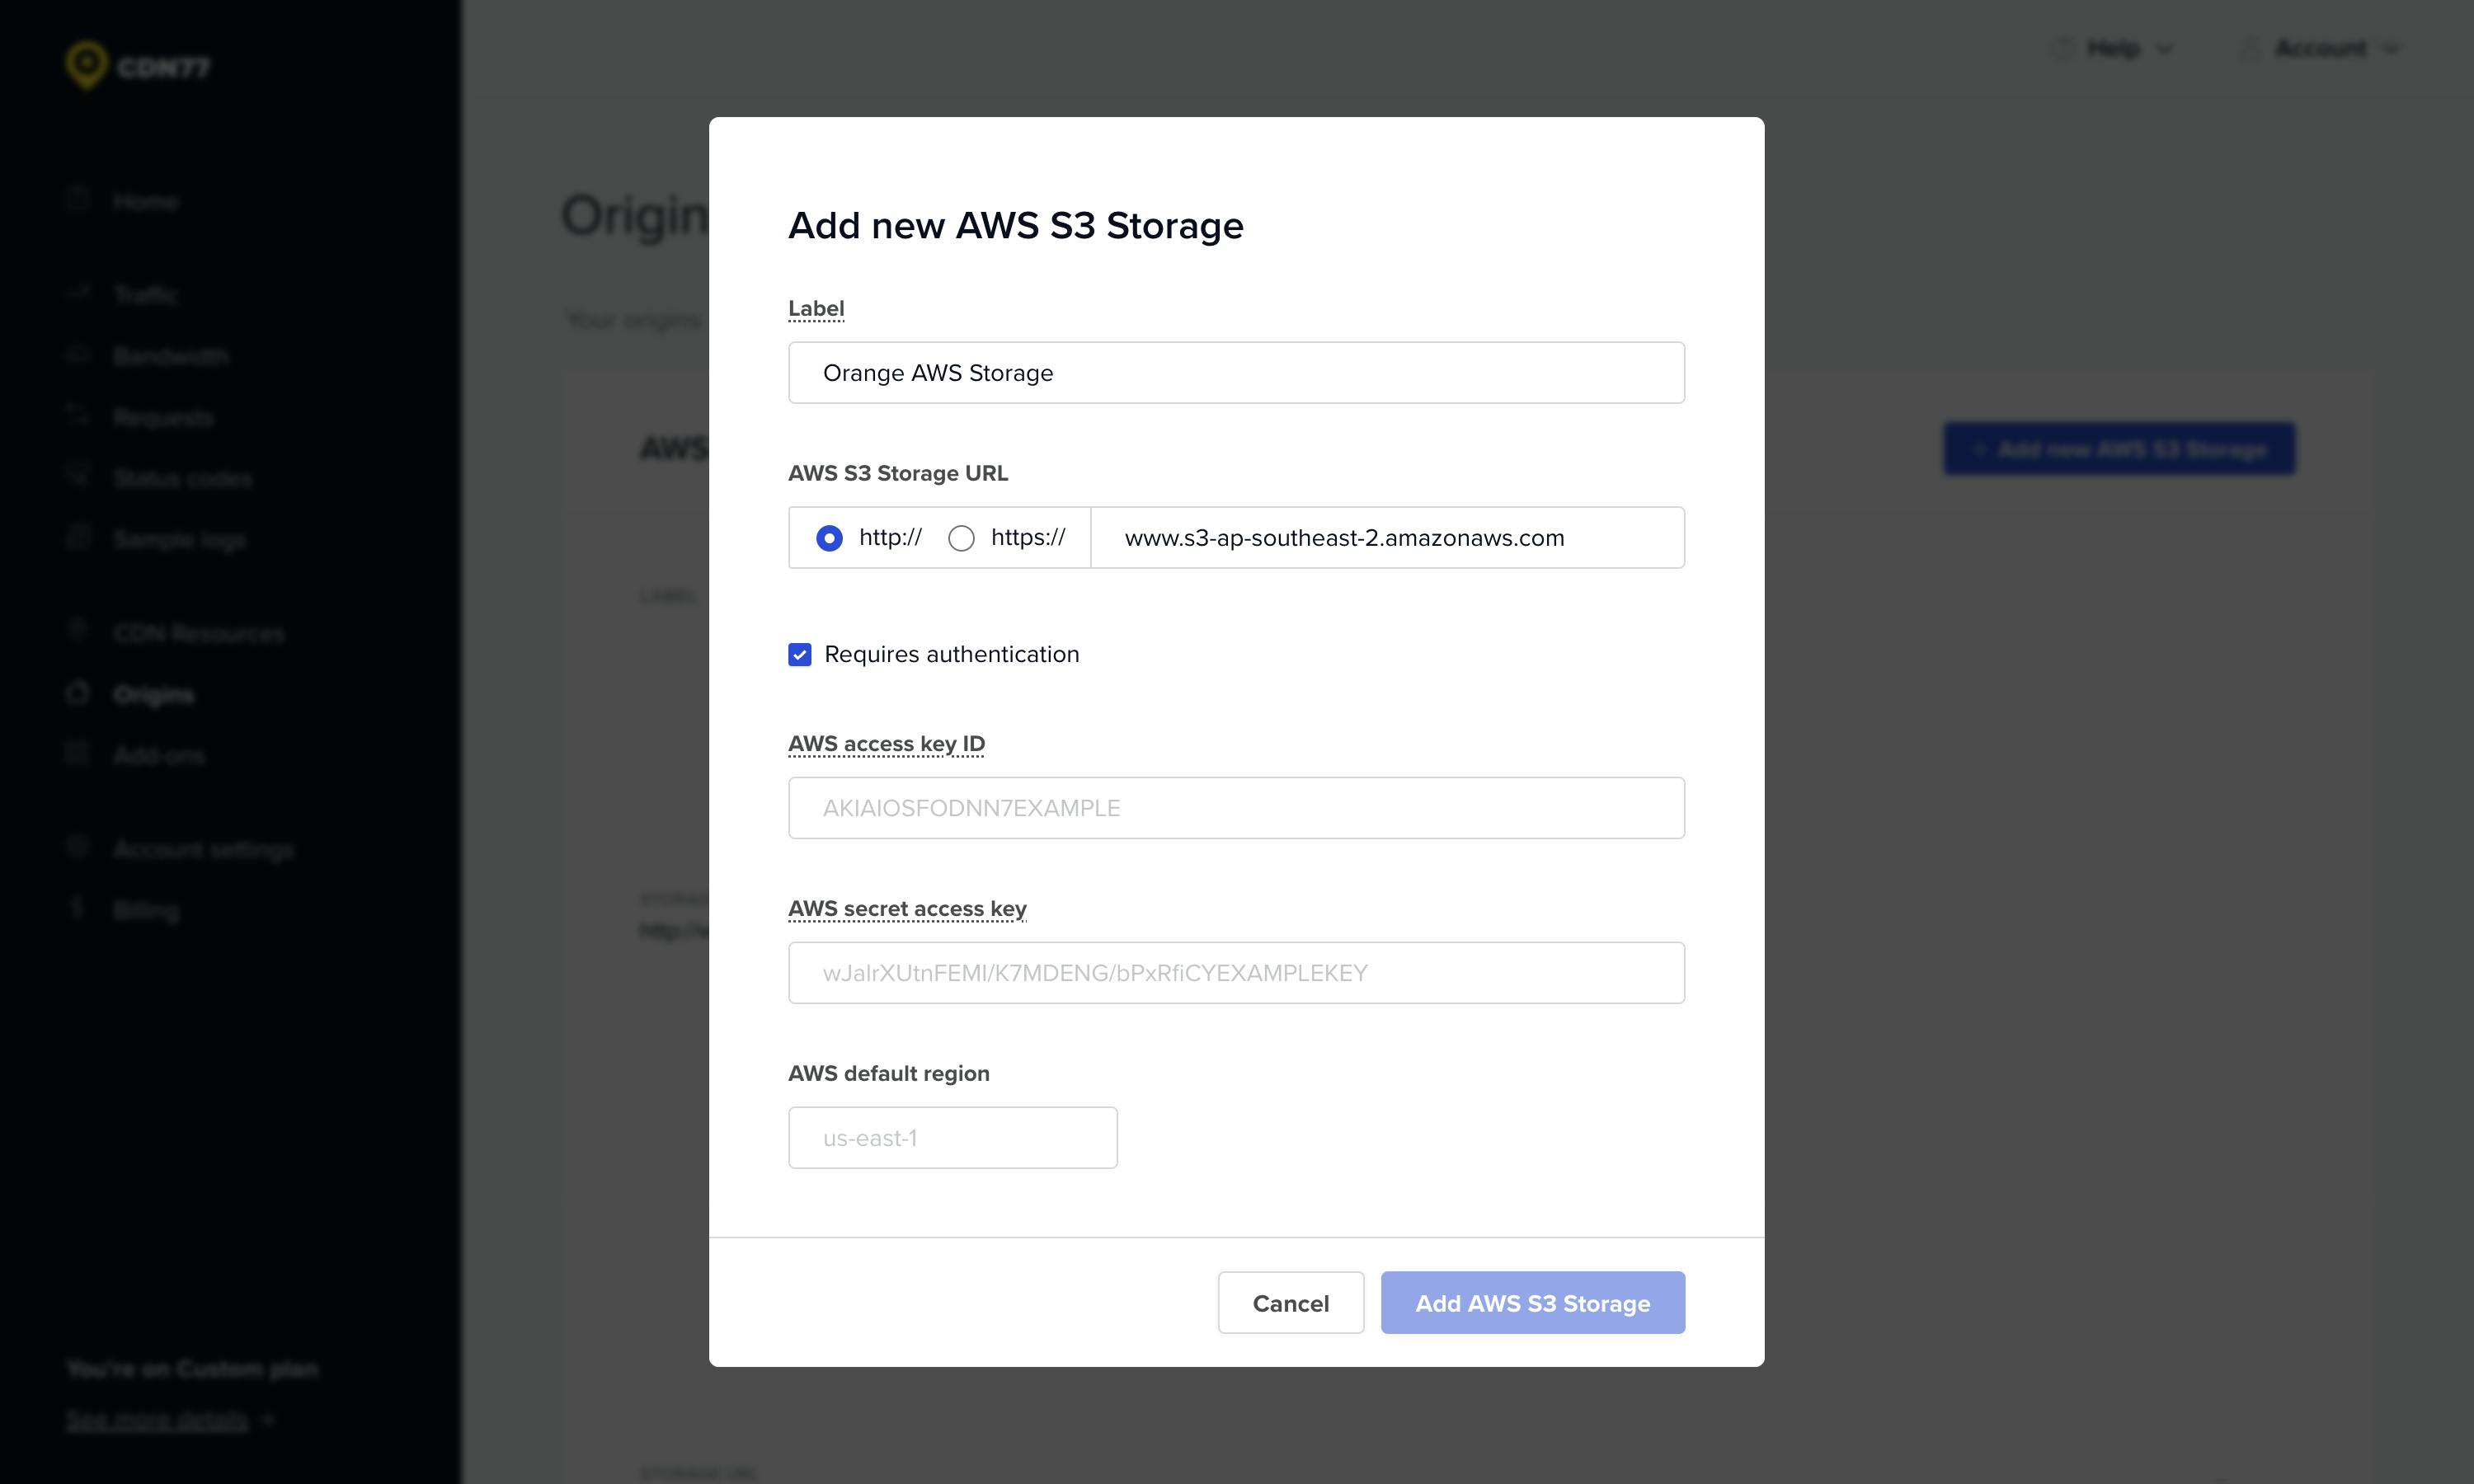Select the https:// protocol radio
This screenshot has height=1484, width=2474.
[961, 539]
